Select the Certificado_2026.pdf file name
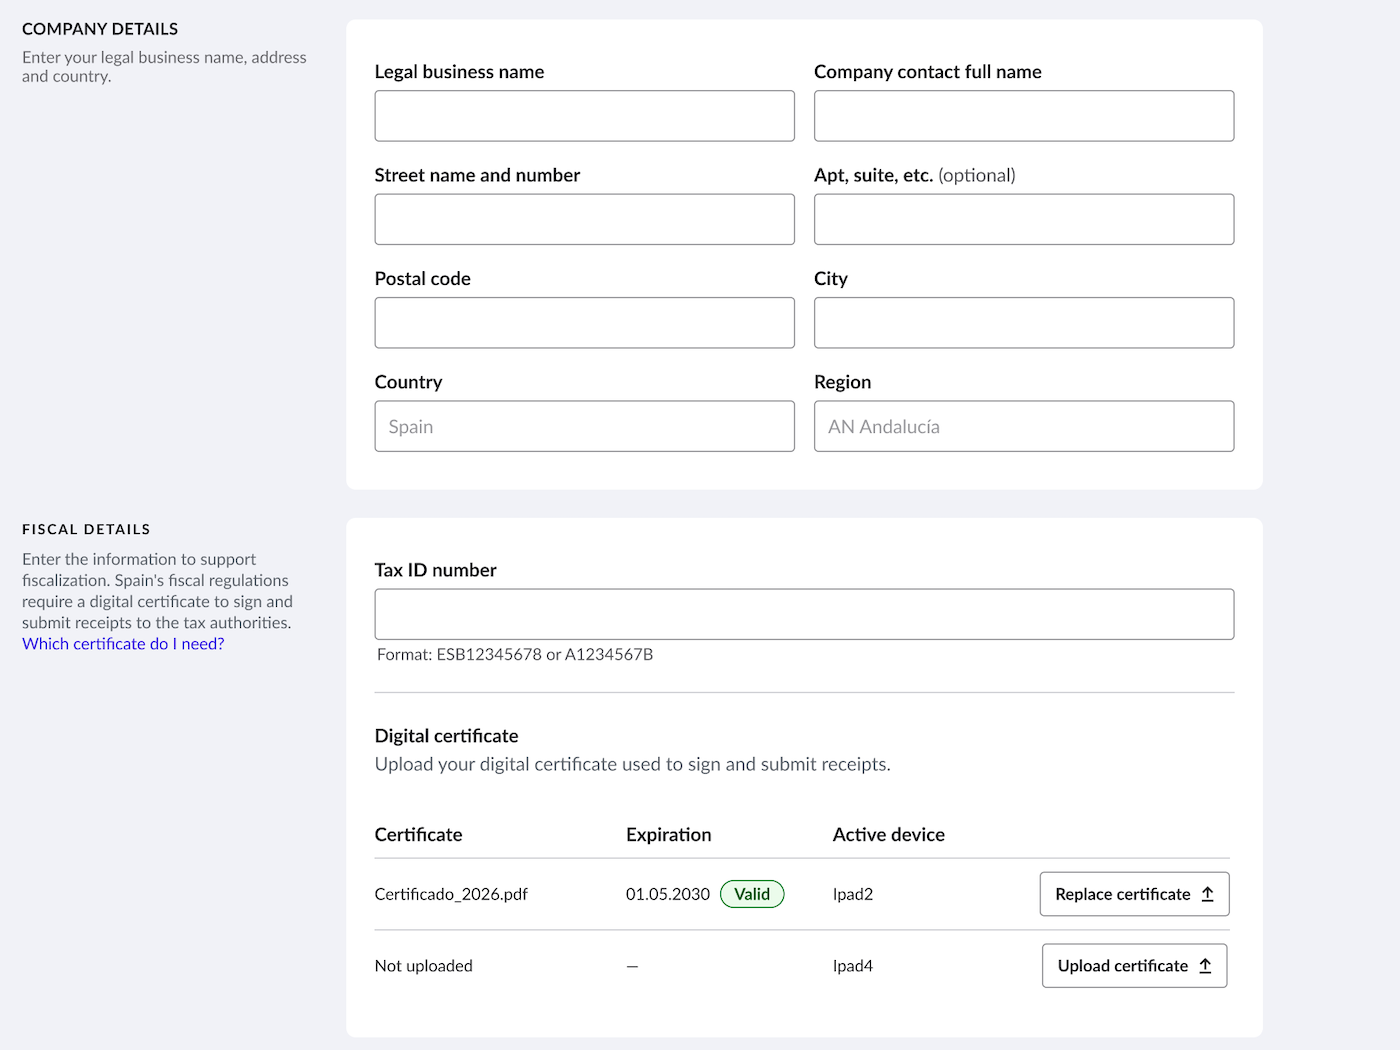 coord(451,894)
